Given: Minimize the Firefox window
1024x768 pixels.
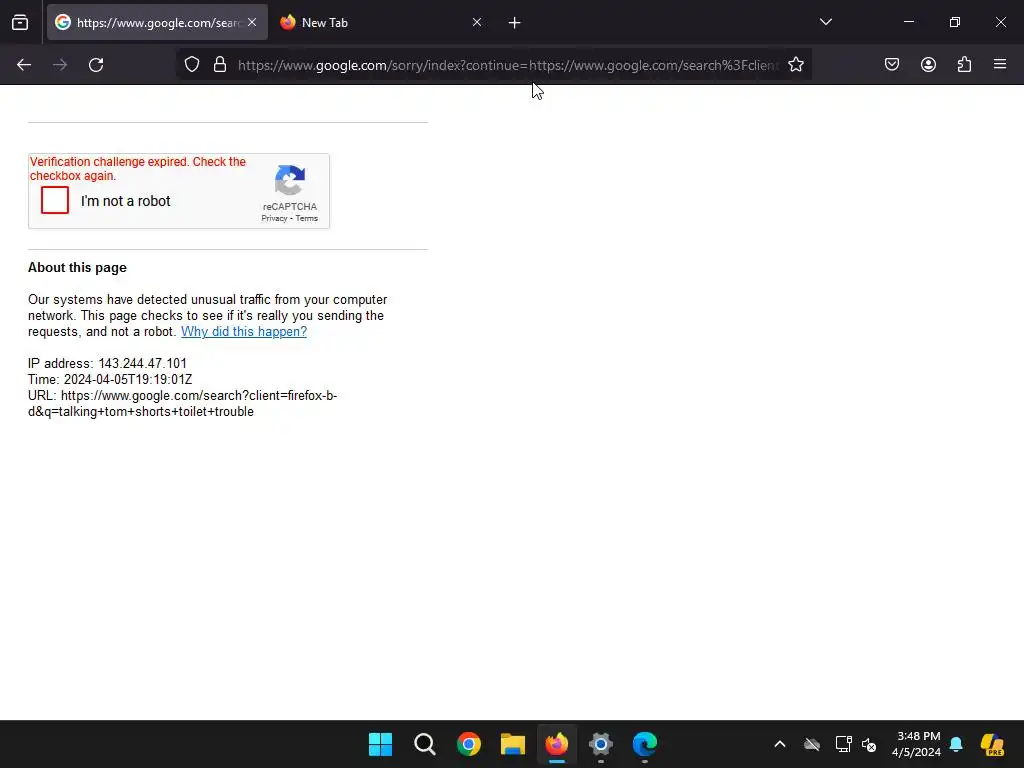Looking at the screenshot, I should [x=908, y=22].
